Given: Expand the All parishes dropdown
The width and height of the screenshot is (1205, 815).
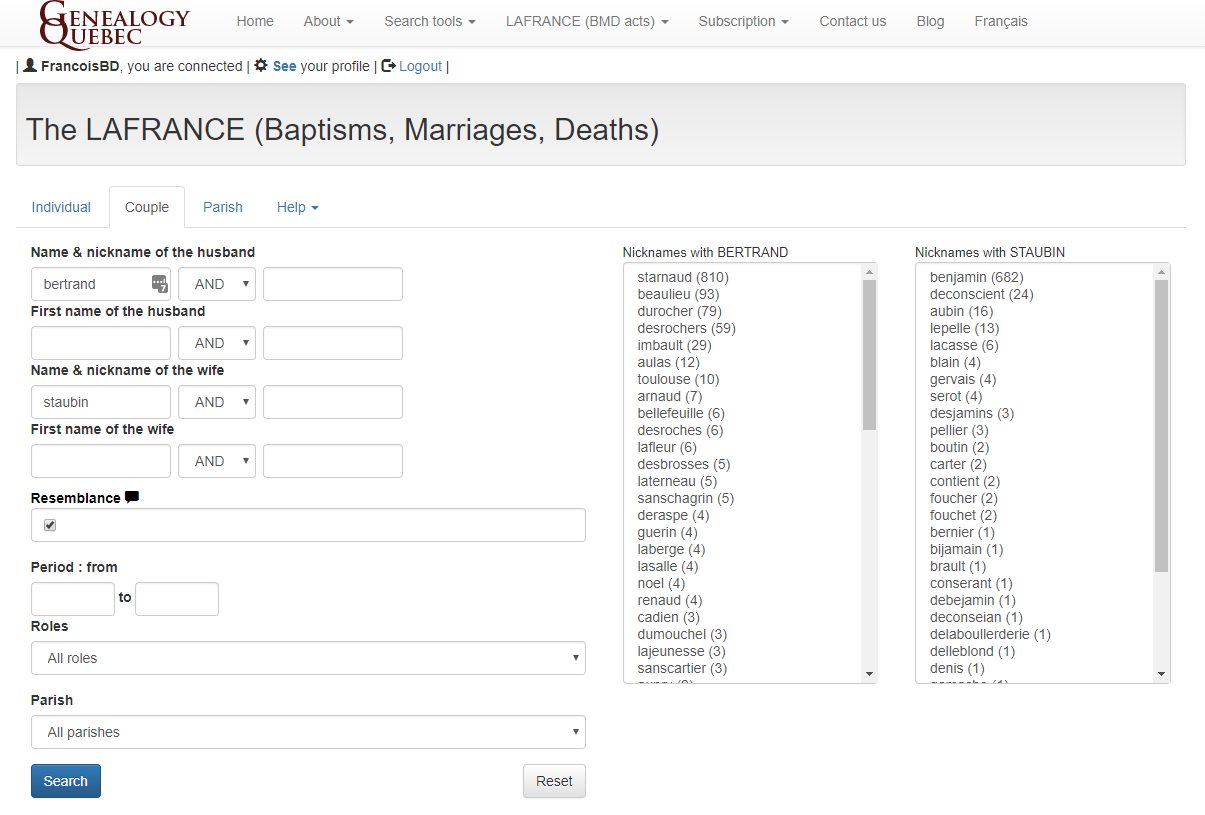Looking at the screenshot, I should (308, 732).
